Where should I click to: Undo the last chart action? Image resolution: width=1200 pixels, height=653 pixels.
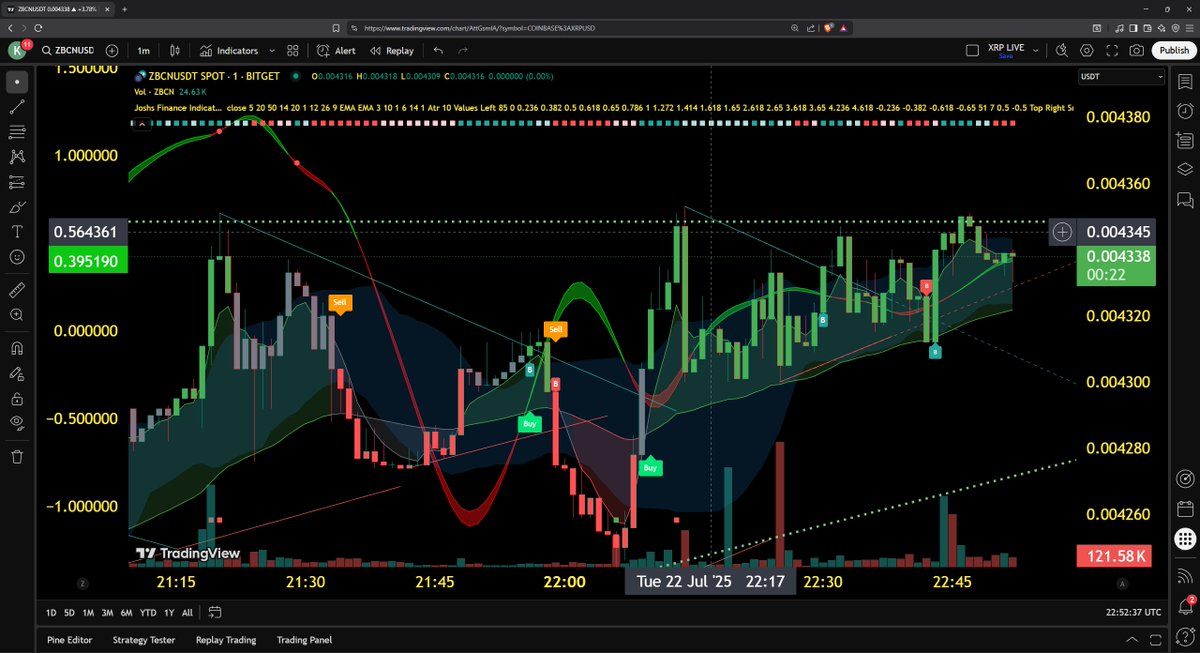(438, 50)
